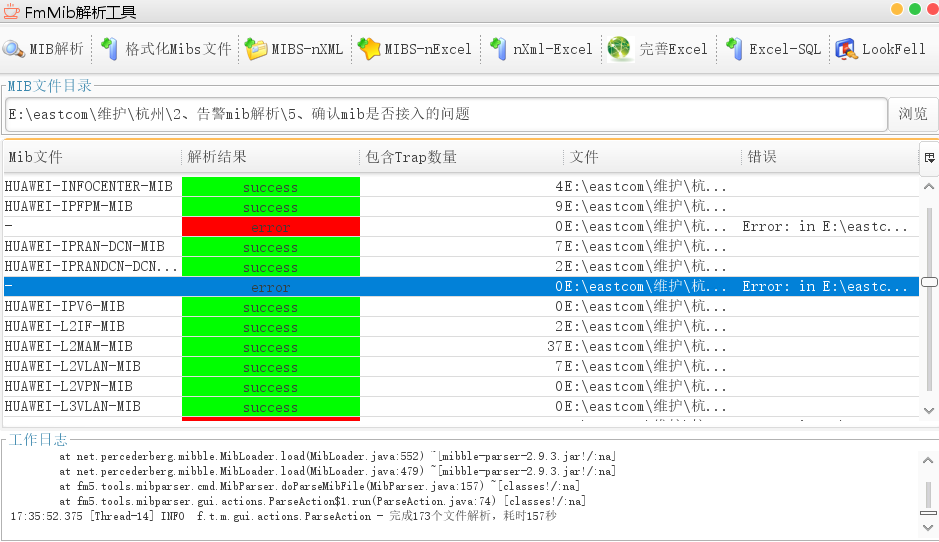Select the HUAWEI-L3VLAN-MIB row
The width and height of the screenshot is (939, 542).
461,407
